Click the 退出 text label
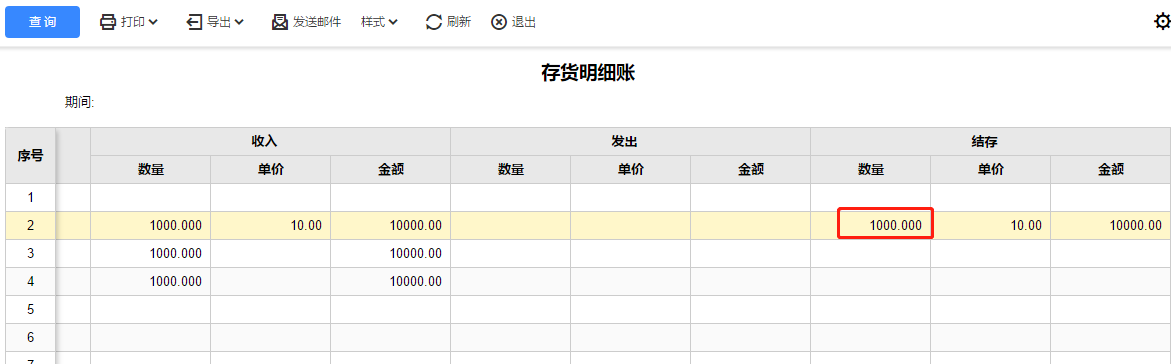1171x364 pixels. pos(524,22)
